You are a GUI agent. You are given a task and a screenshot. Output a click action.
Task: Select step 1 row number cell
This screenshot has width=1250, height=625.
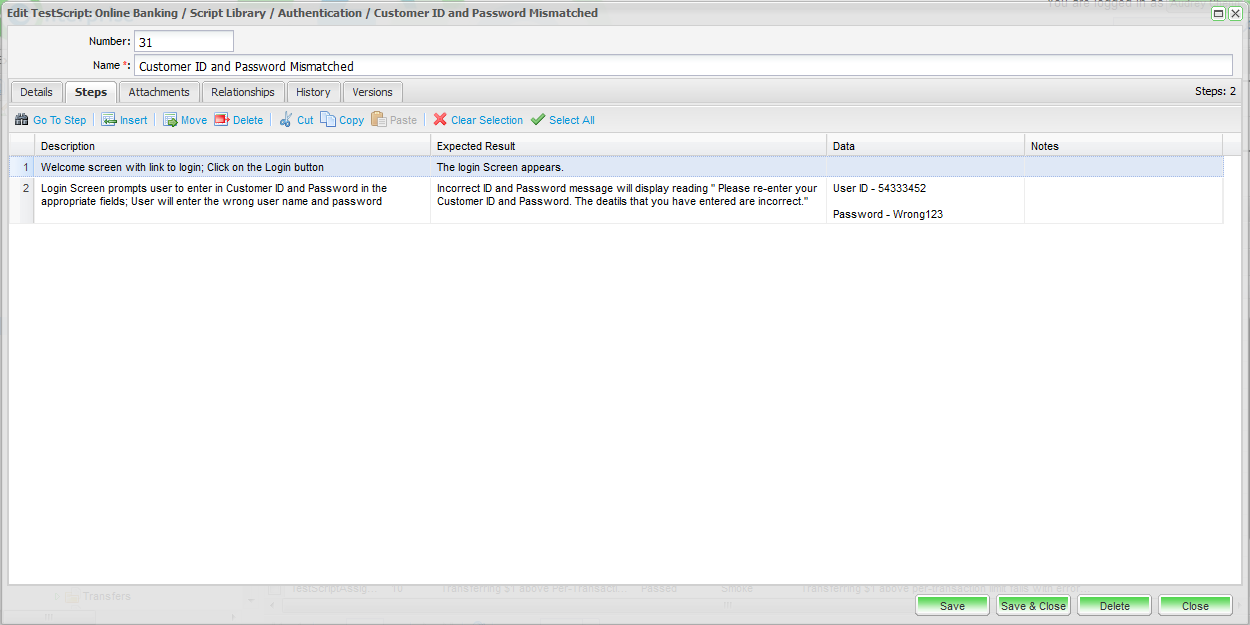point(22,167)
